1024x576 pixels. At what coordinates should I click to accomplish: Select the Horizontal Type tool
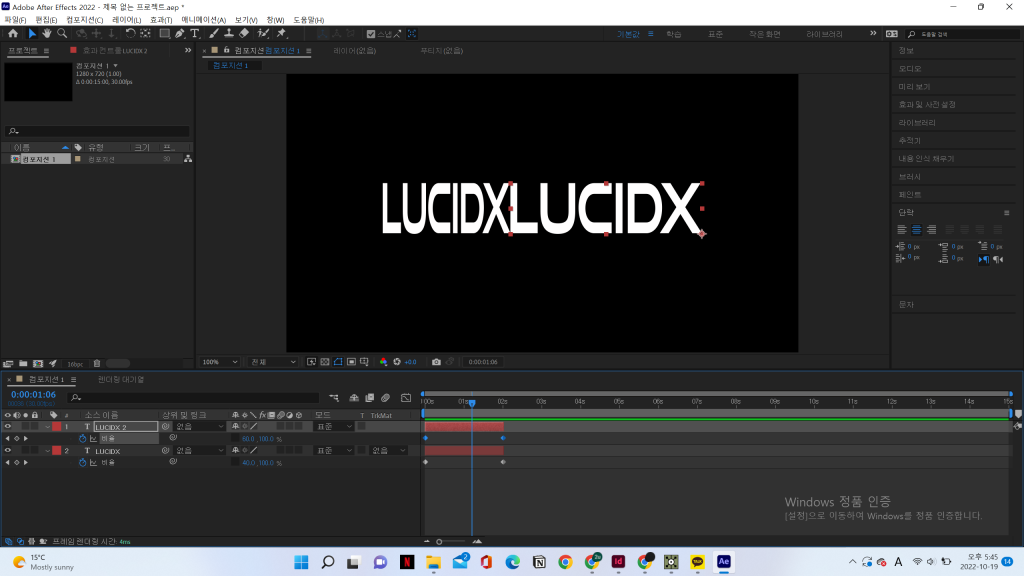195,33
